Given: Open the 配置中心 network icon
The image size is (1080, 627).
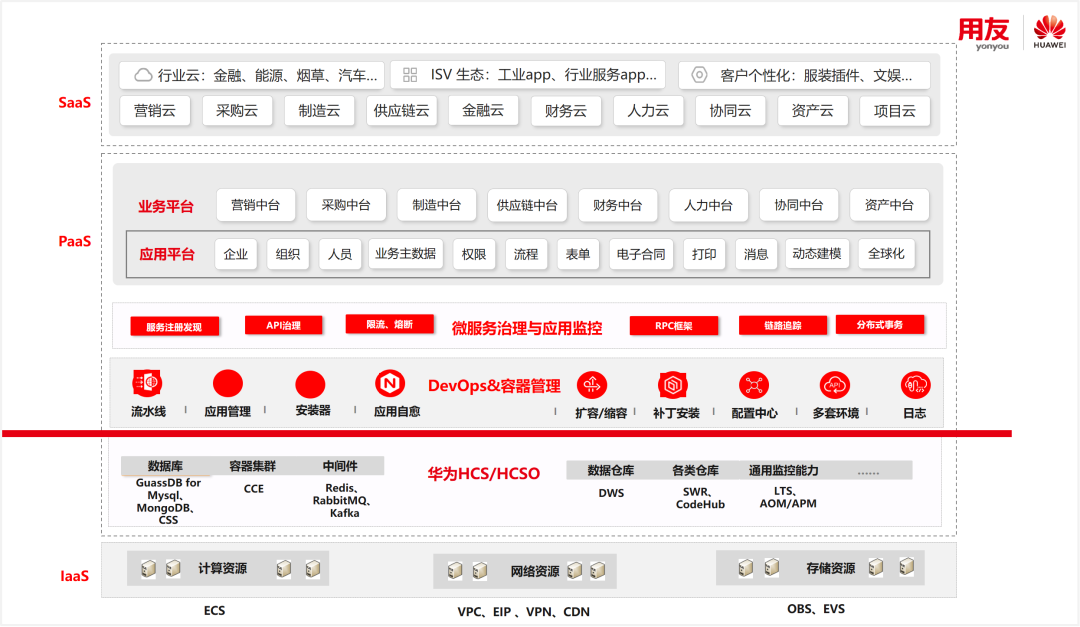Looking at the screenshot, I should [x=754, y=385].
